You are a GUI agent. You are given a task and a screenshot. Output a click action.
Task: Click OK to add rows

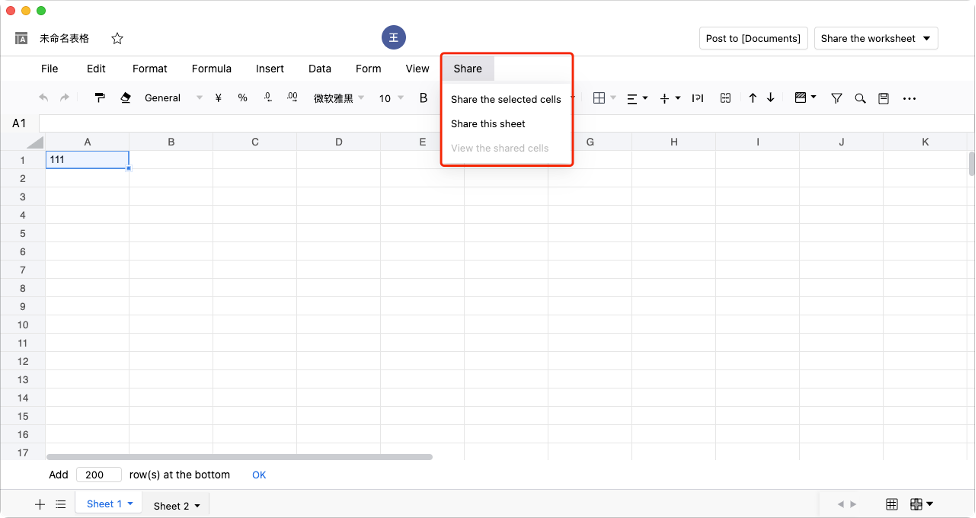click(x=259, y=475)
